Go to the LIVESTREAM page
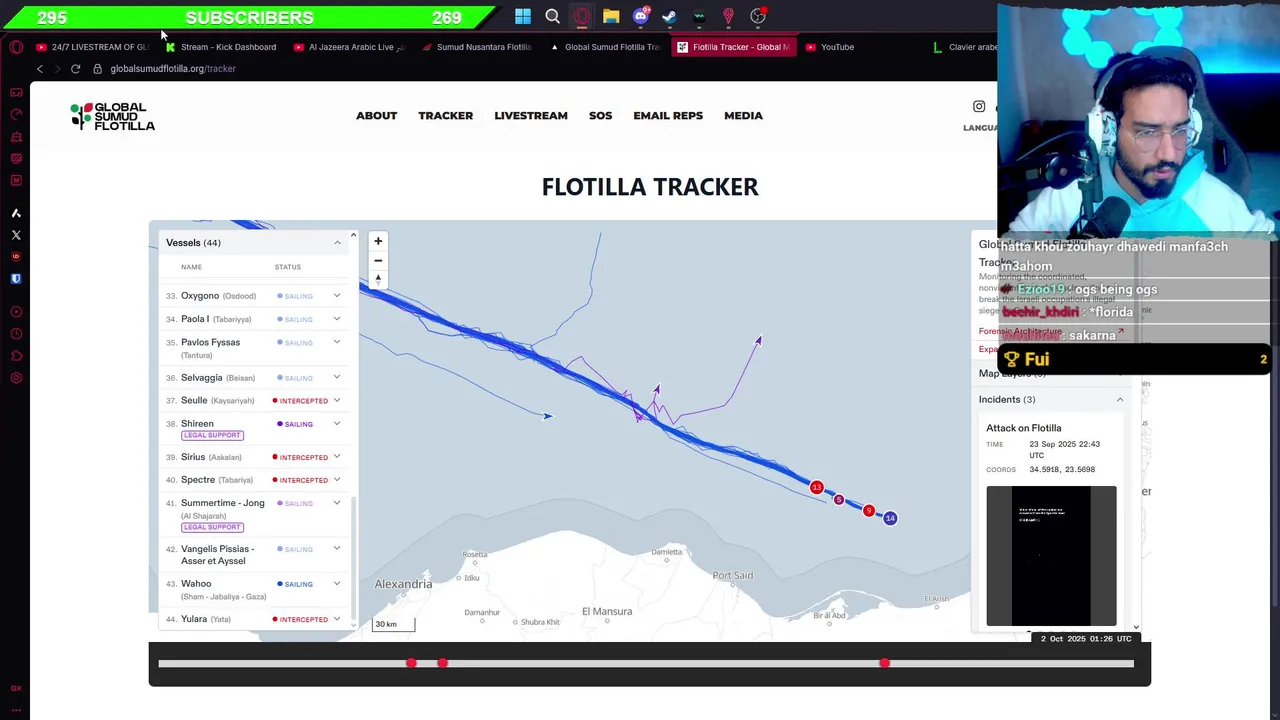 pyautogui.click(x=530, y=116)
